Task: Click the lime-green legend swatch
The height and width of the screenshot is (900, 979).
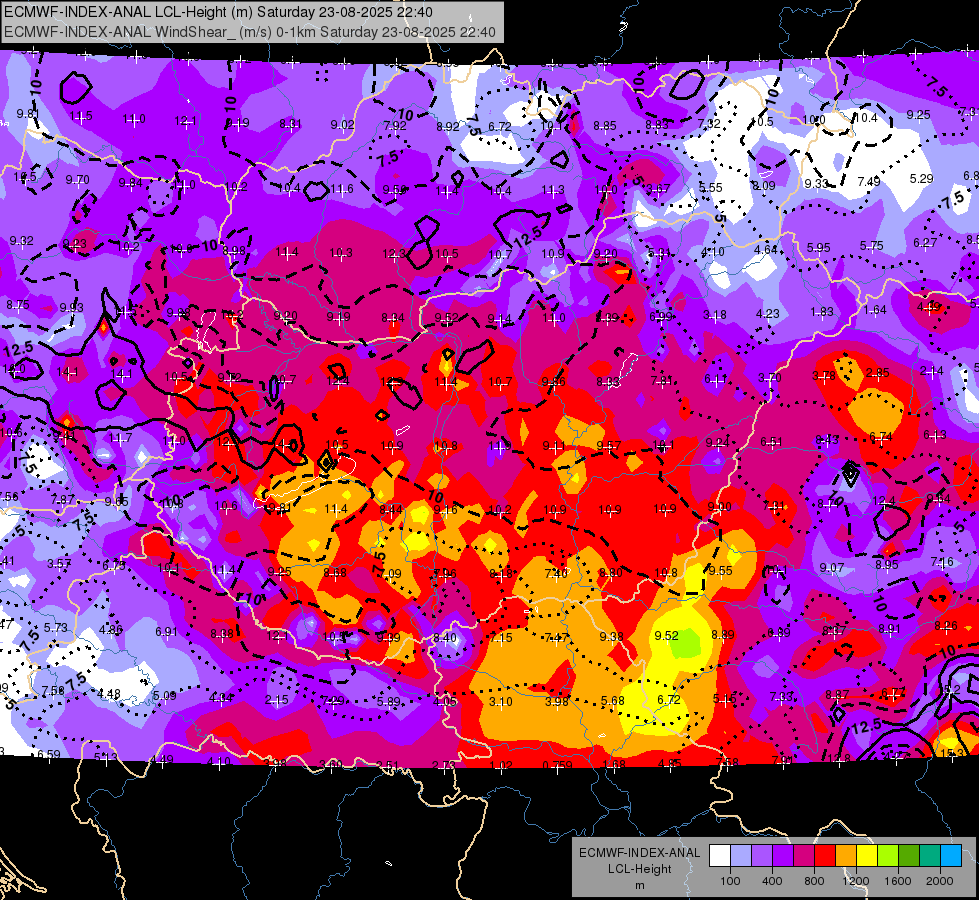Action: (888, 856)
